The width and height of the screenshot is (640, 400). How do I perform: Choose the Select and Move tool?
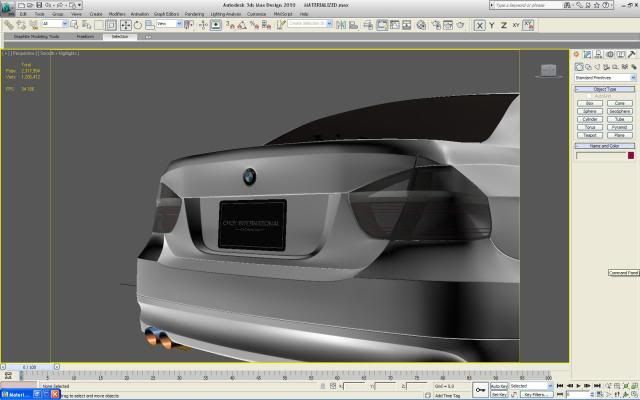126,25
